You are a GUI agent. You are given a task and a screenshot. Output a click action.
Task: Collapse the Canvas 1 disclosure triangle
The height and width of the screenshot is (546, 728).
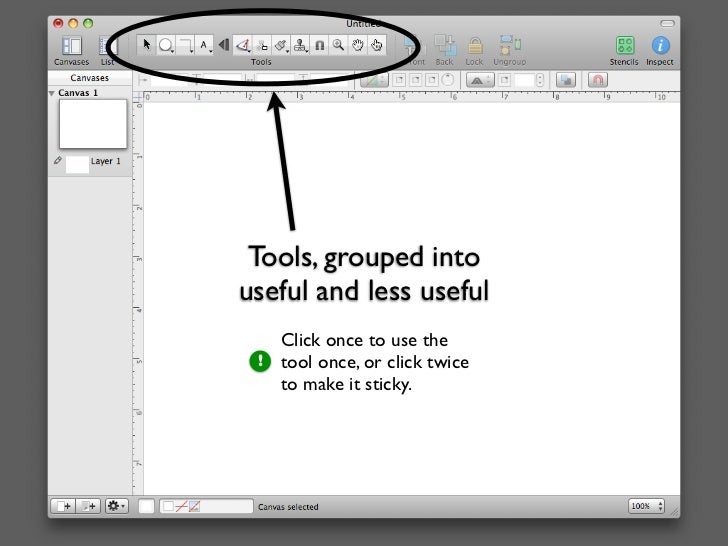52,93
